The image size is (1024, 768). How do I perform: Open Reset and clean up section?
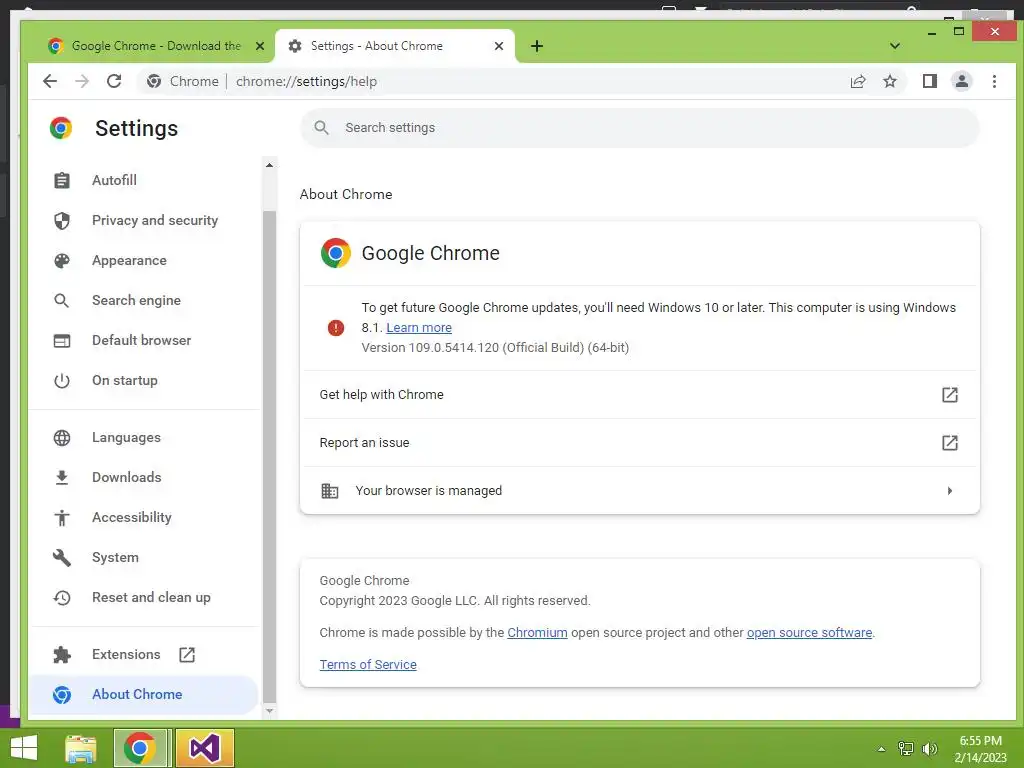point(144,597)
